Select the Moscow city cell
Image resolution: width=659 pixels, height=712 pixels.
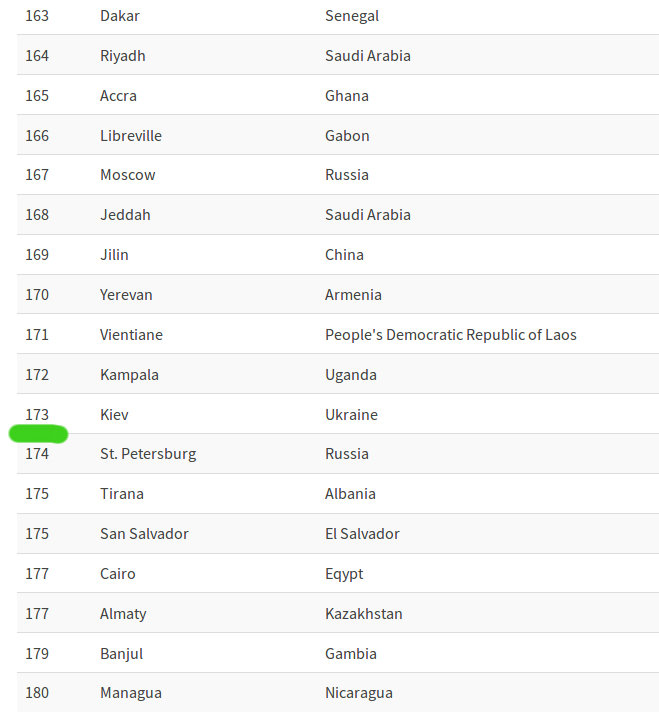pyautogui.click(x=127, y=175)
